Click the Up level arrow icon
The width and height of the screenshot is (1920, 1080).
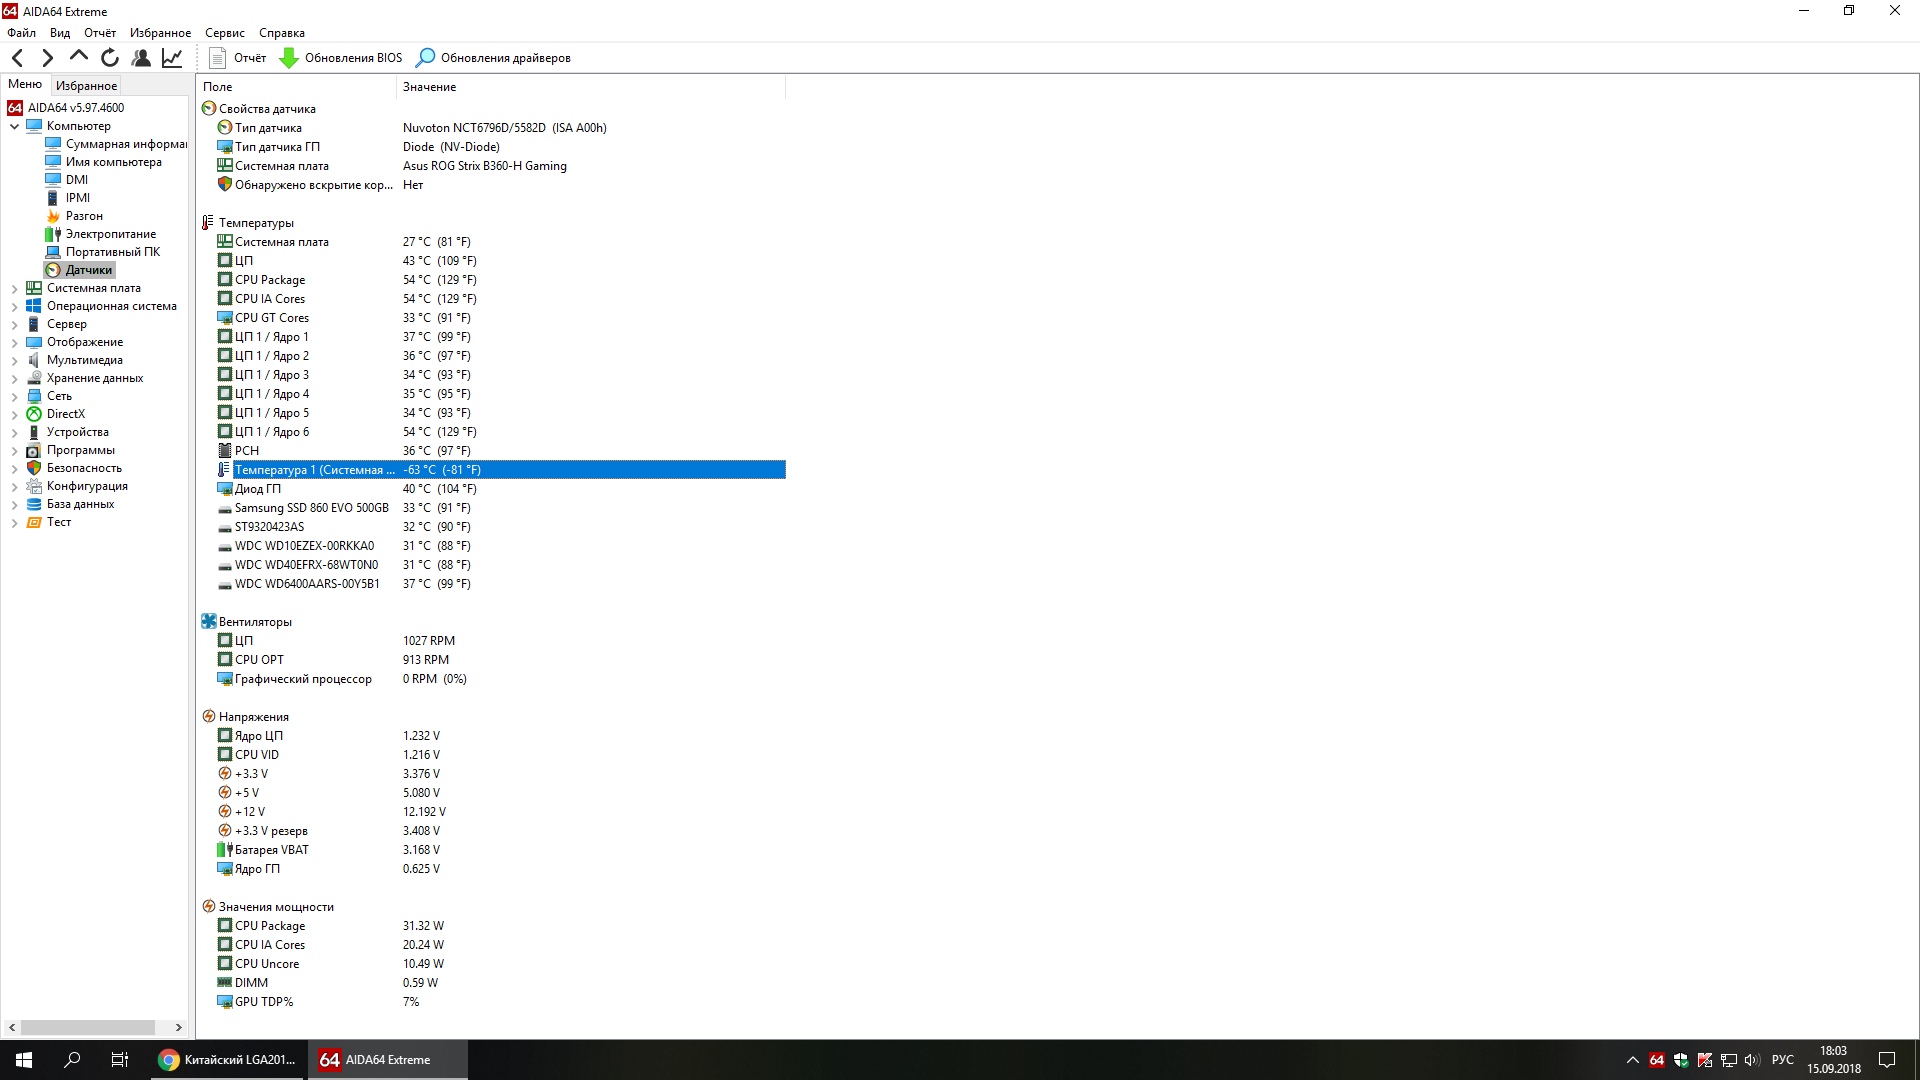[78, 57]
